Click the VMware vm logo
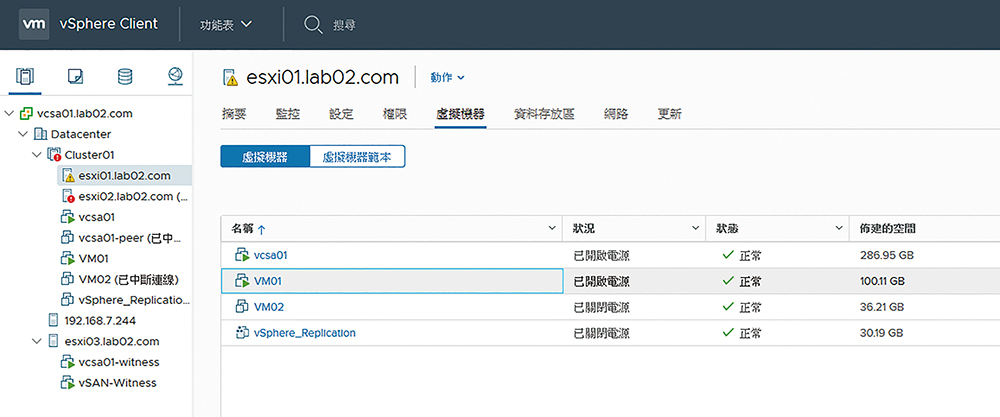The width and height of the screenshot is (1000, 417). tap(34, 24)
